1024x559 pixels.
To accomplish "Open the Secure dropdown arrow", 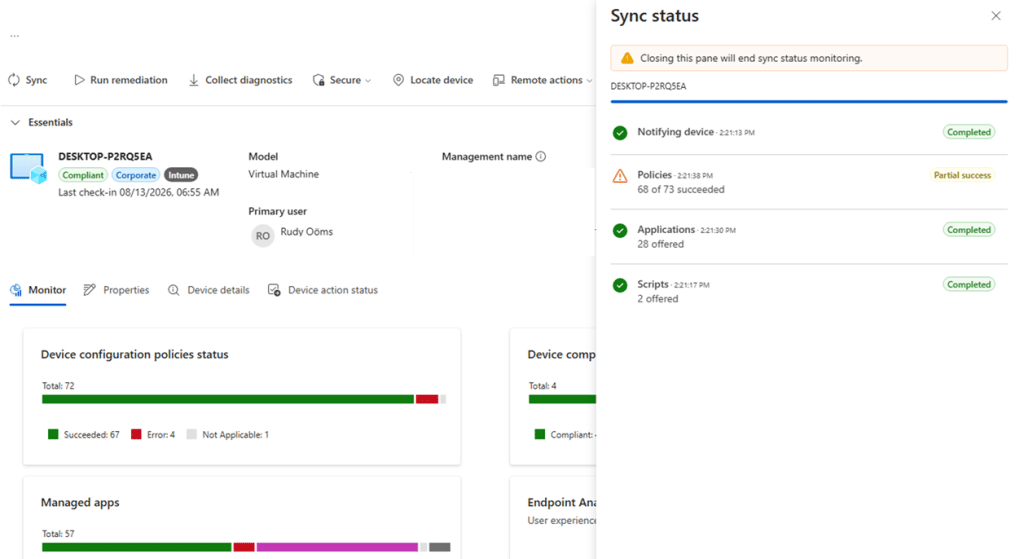I will [368, 80].
